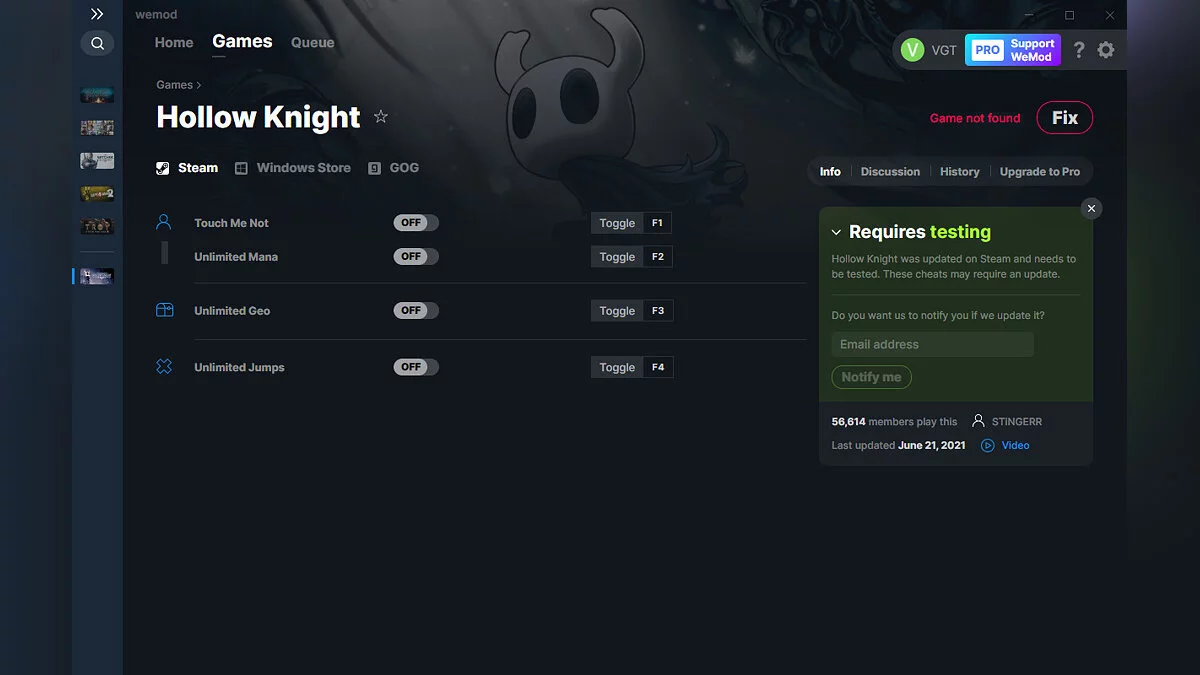Open the Queue tab
The height and width of the screenshot is (675, 1200).
pyautogui.click(x=312, y=42)
